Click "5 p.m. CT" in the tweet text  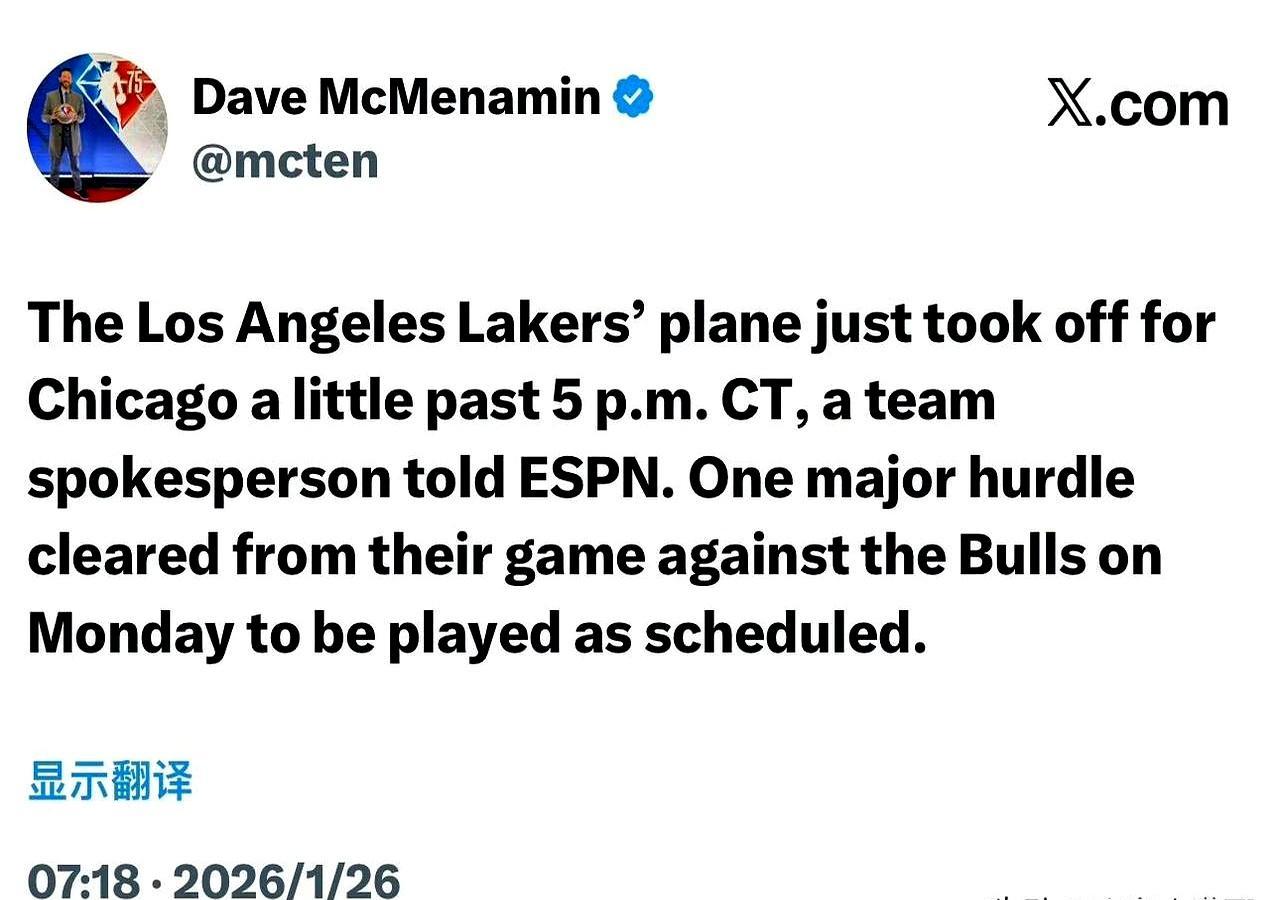[650, 400]
